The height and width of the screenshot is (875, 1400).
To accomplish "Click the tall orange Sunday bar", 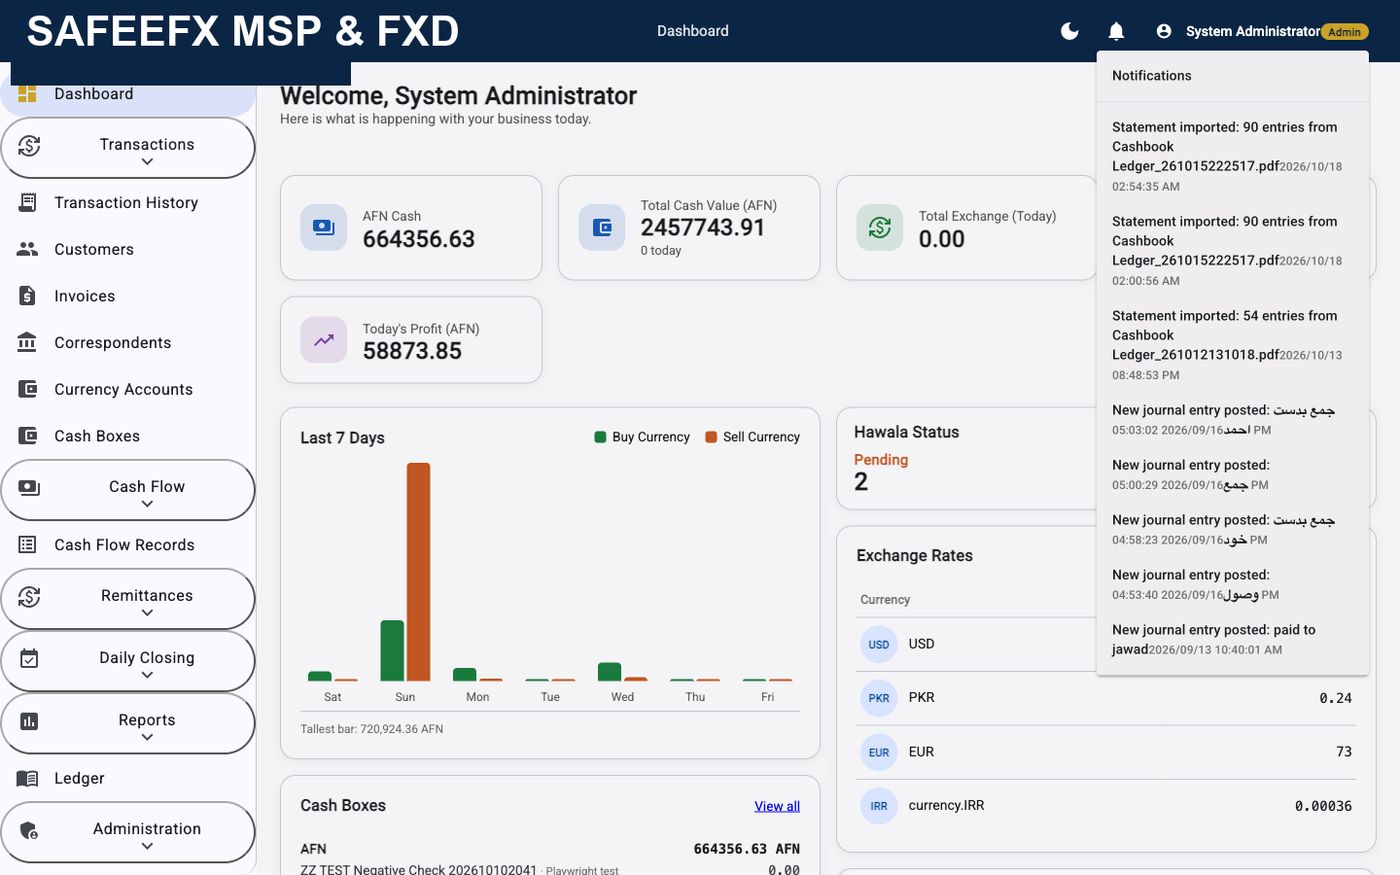I will (x=418, y=572).
